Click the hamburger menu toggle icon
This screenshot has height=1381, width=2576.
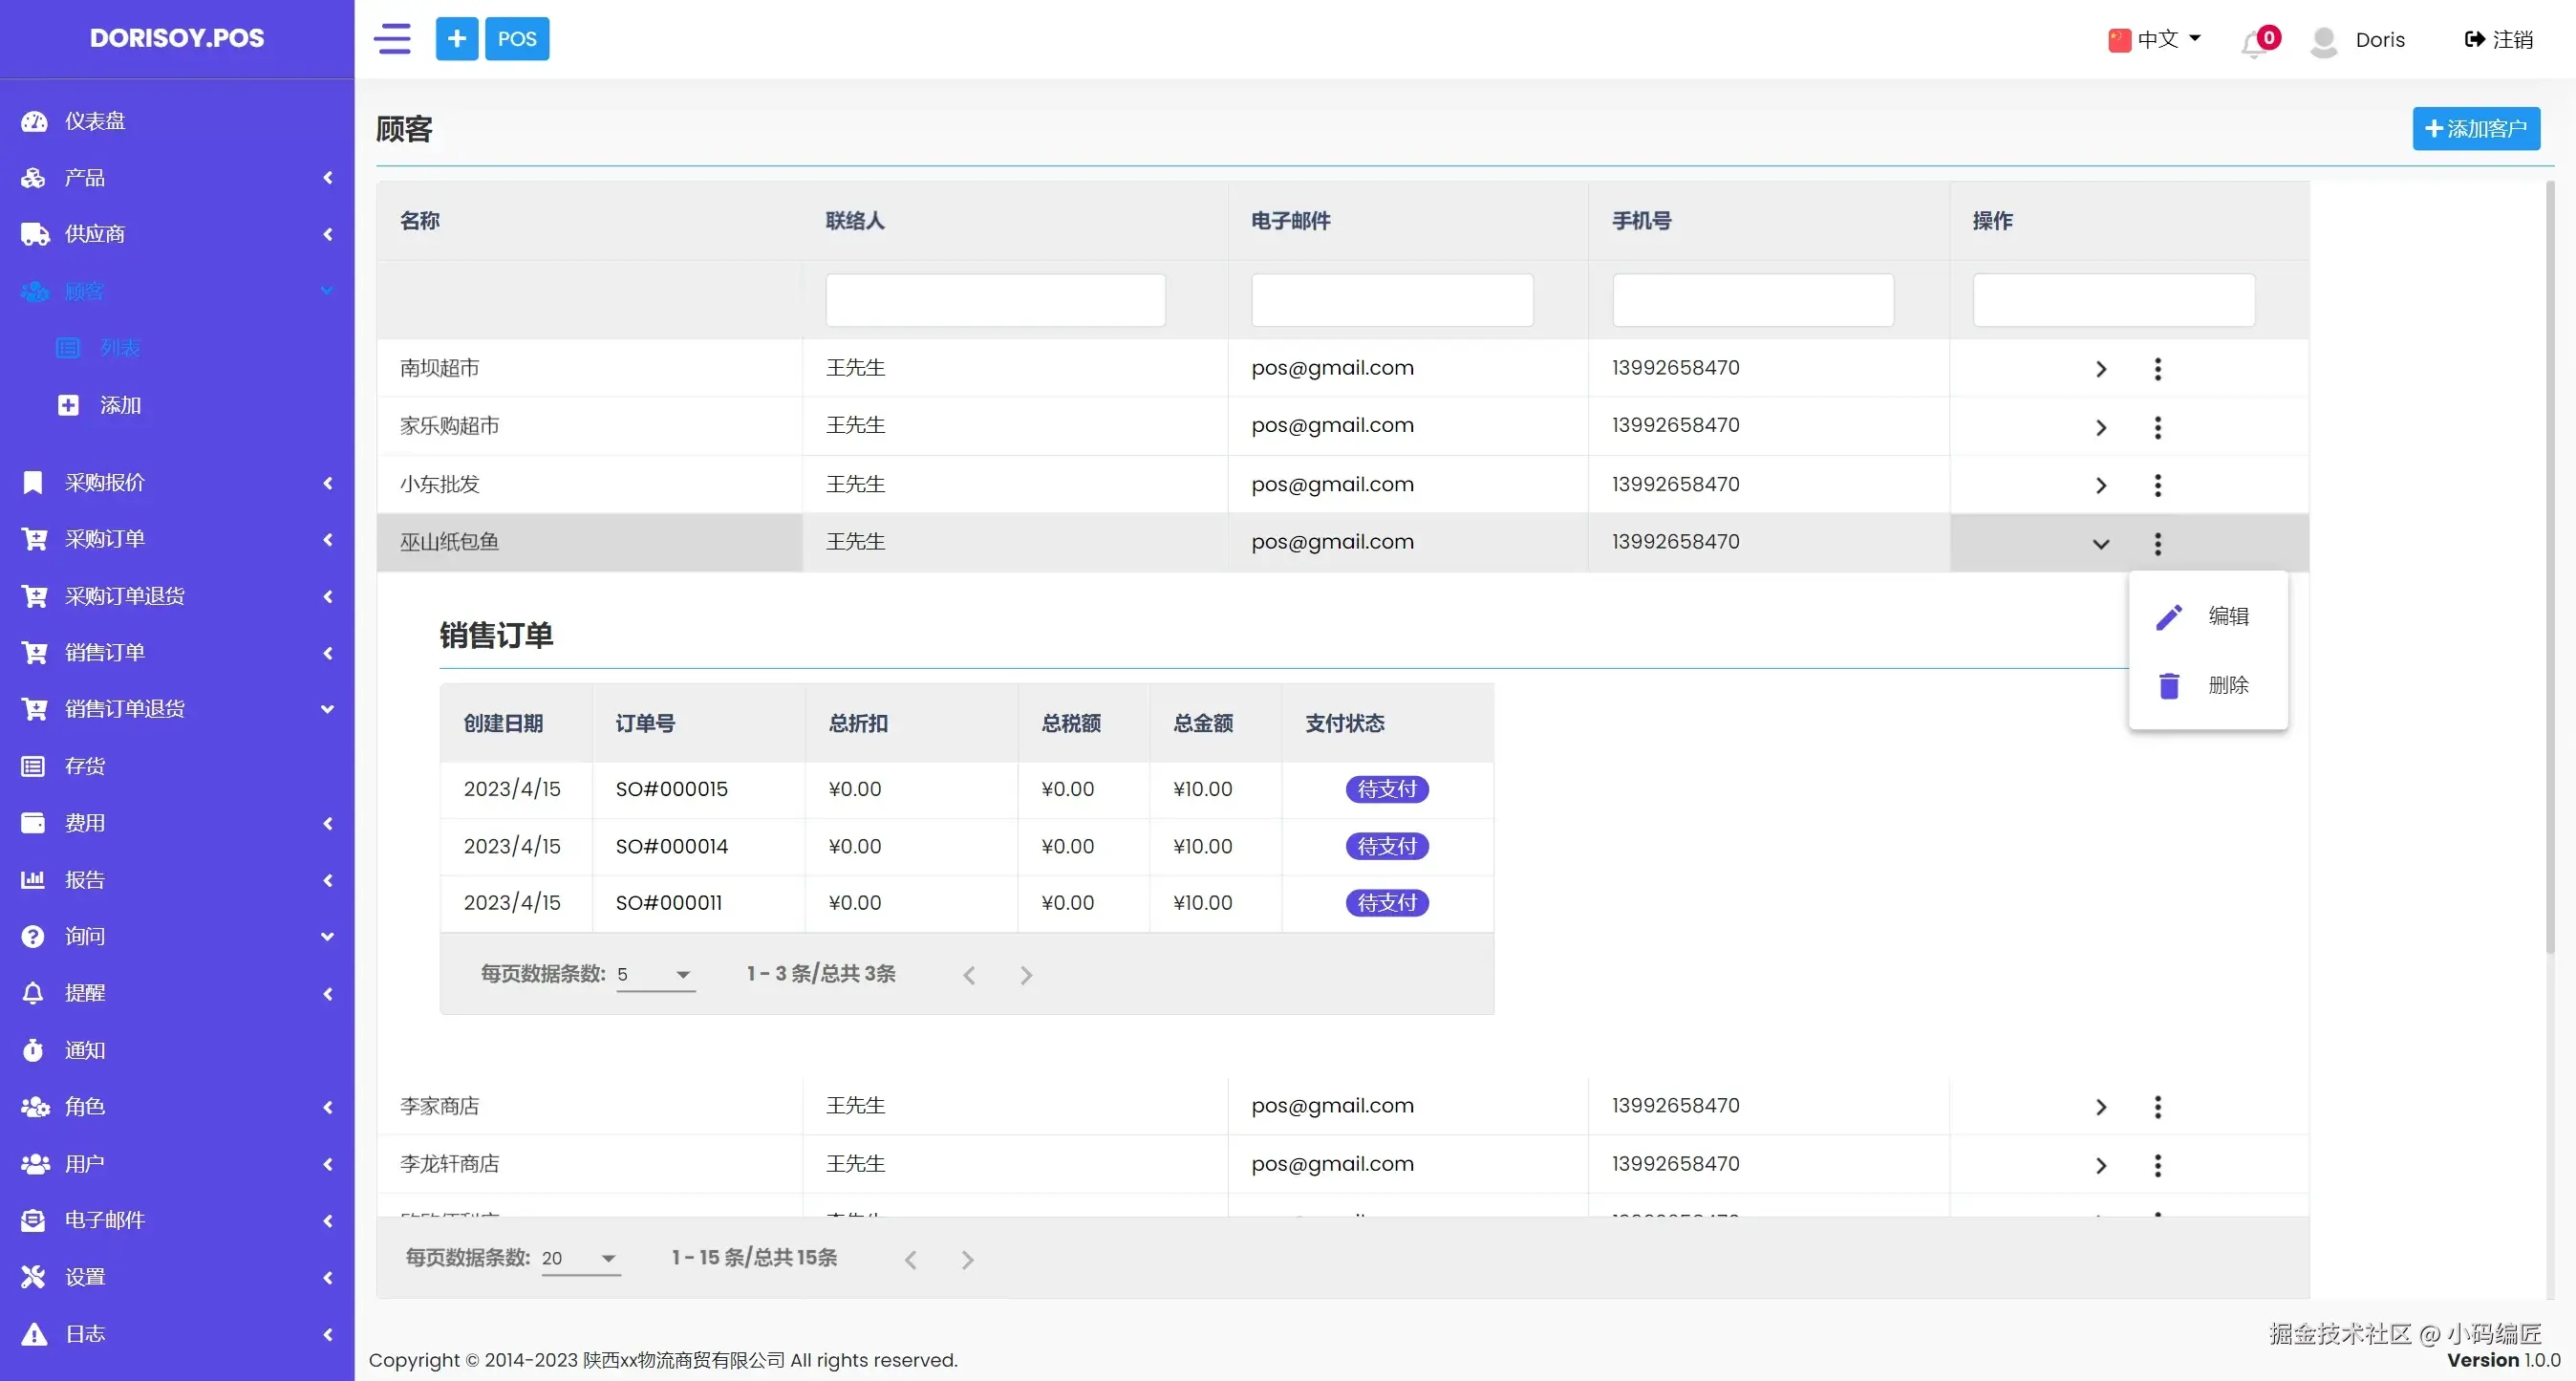pyautogui.click(x=392, y=39)
